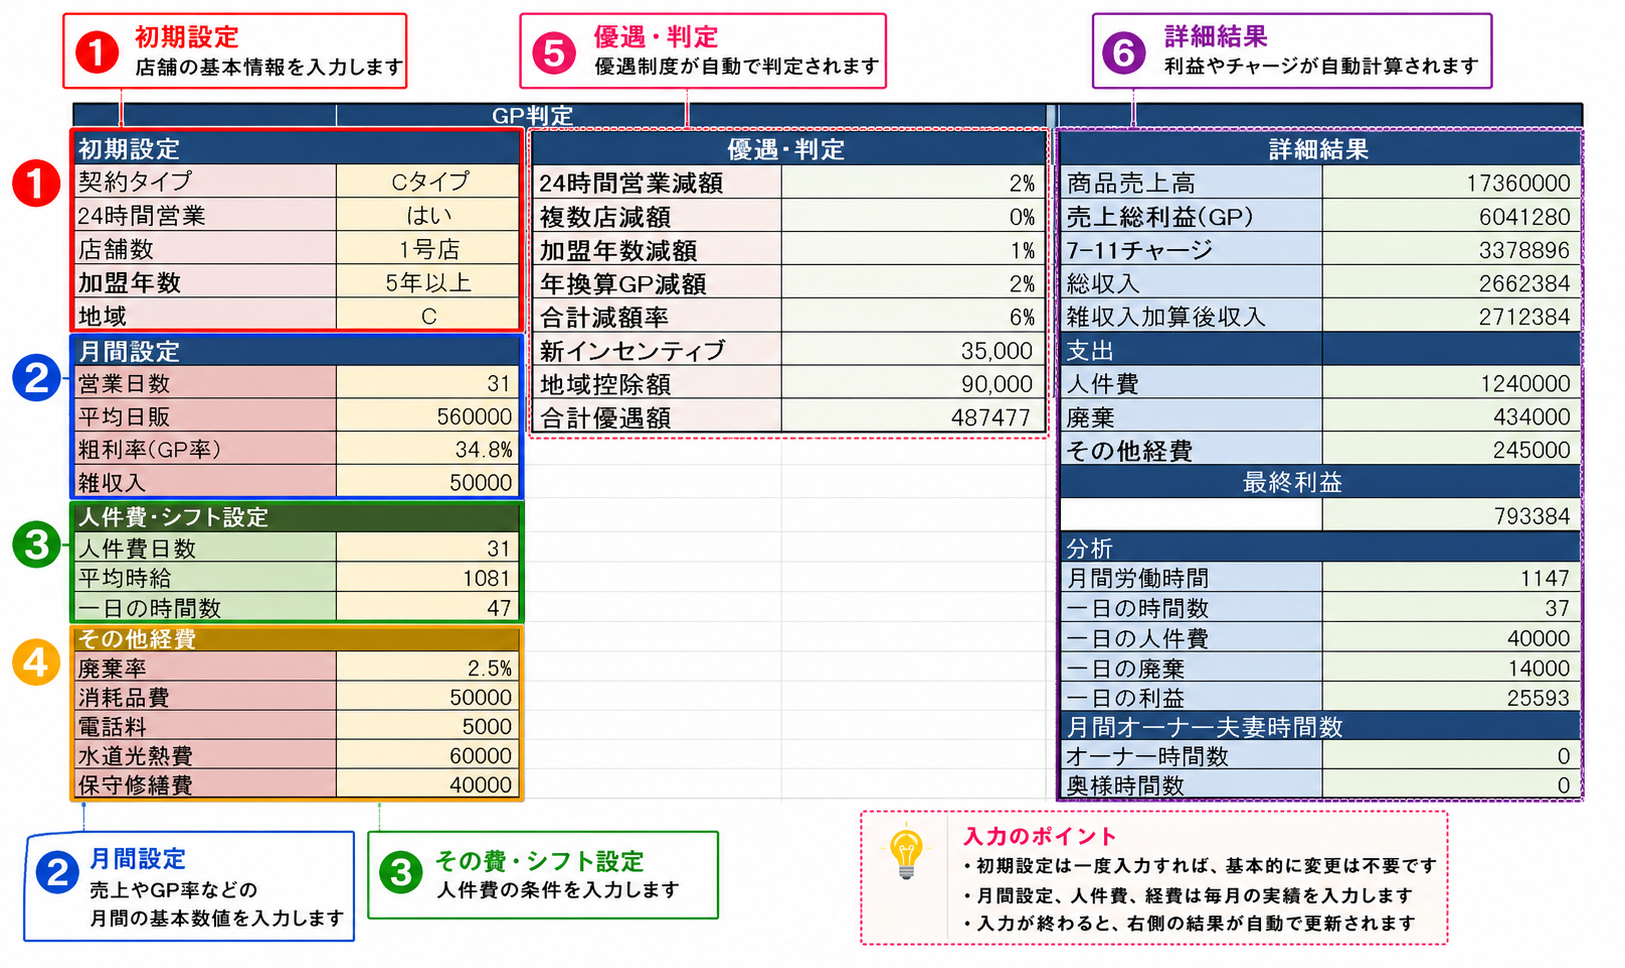Select the 廃棄率 value cell 2.5%

(428, 667)
